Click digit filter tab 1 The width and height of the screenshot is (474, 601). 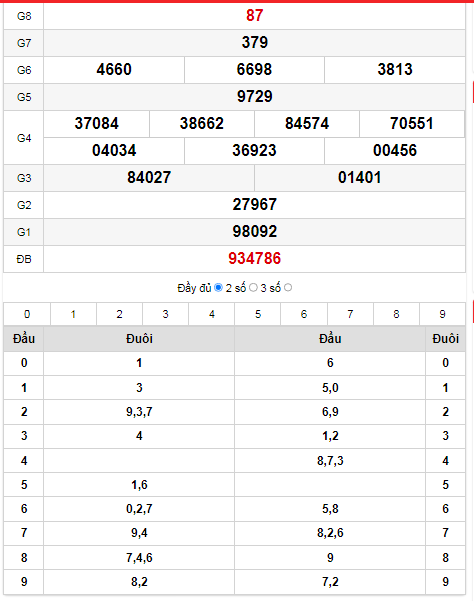click(73, 314)
